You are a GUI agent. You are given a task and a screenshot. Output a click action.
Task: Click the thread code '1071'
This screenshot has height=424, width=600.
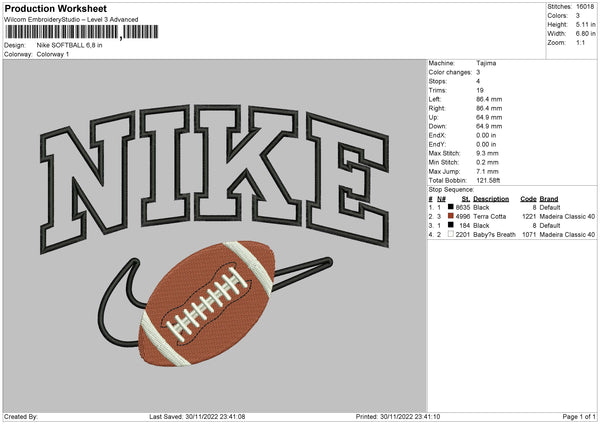pyautogui.click(x=529, y=234)
